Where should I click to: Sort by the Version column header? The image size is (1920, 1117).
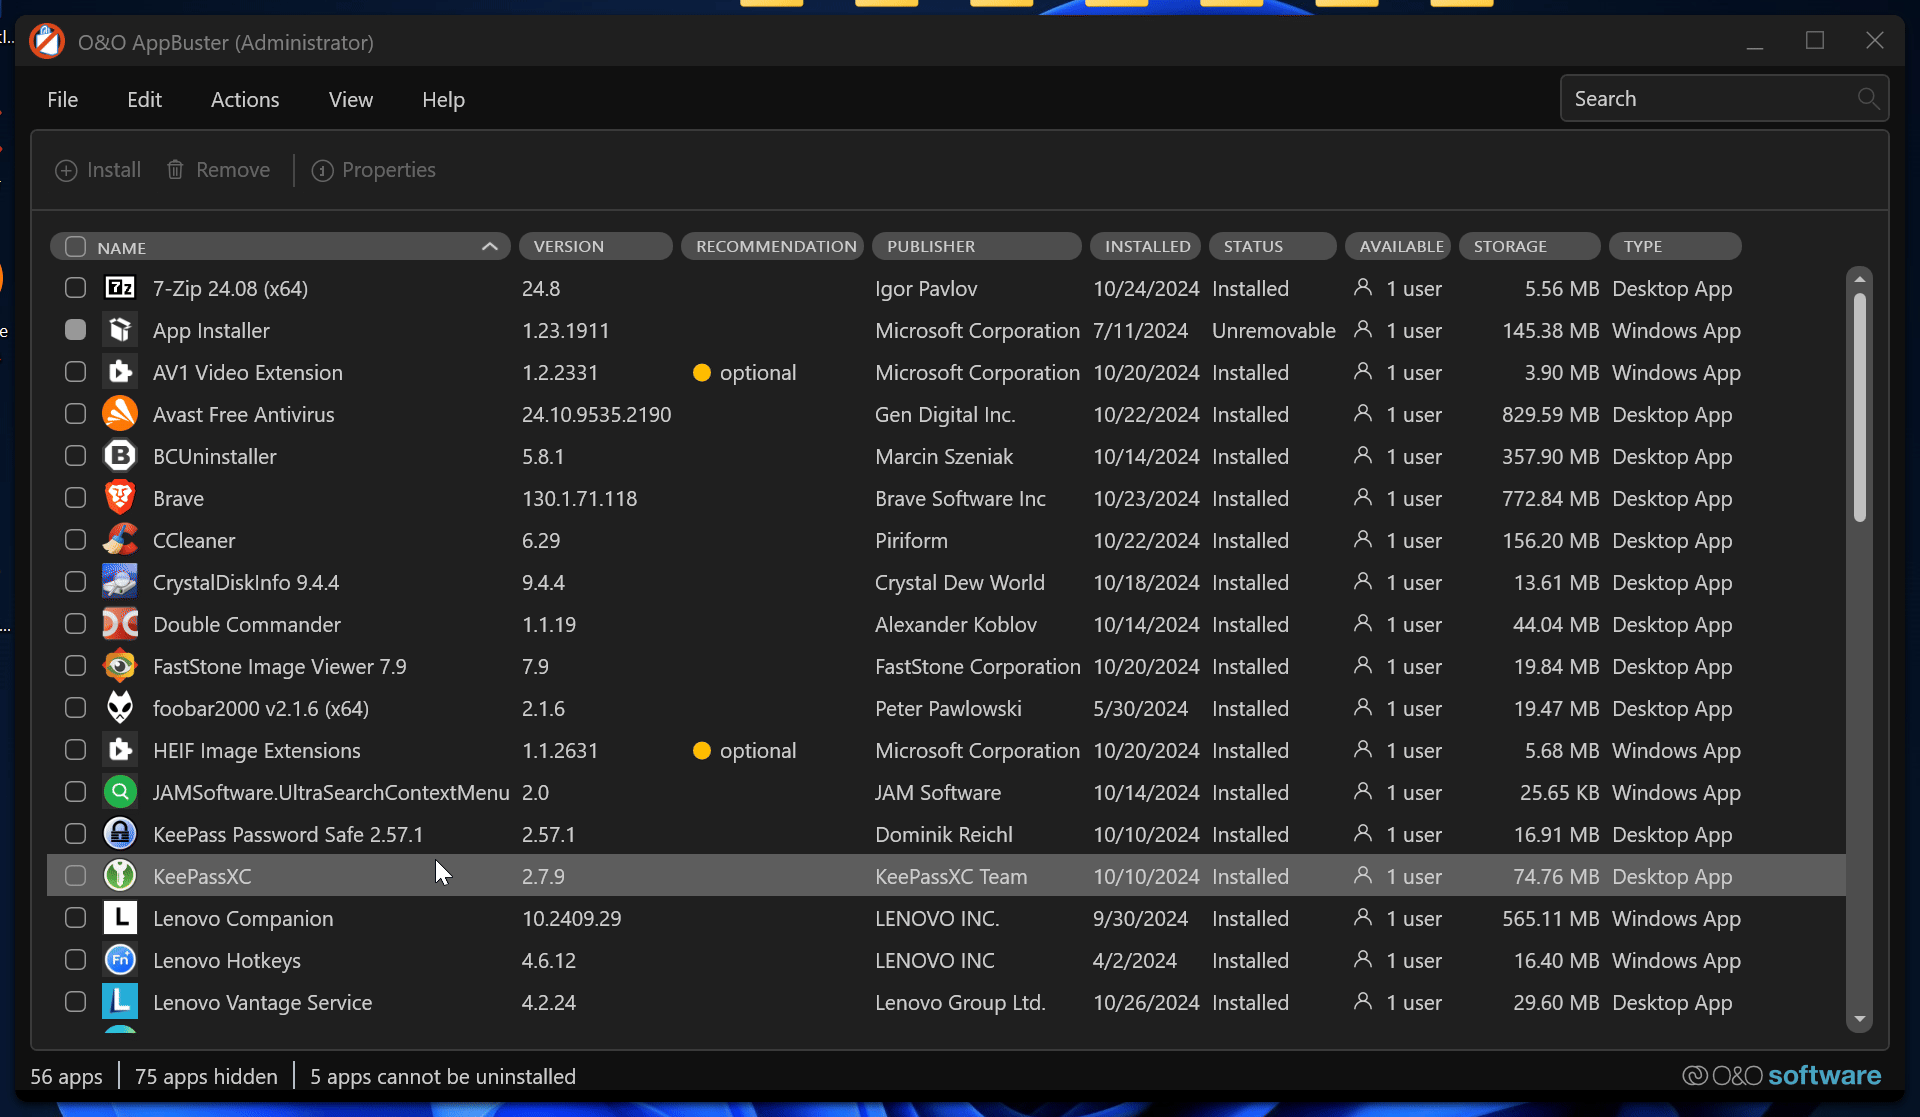[x=596, y=246]
